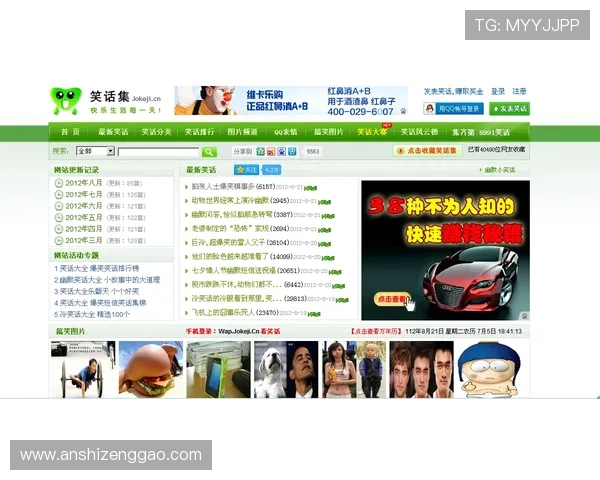The image size is (600, 480).
Task: Click the star 关注 follow button
Action: coord(246,170)
